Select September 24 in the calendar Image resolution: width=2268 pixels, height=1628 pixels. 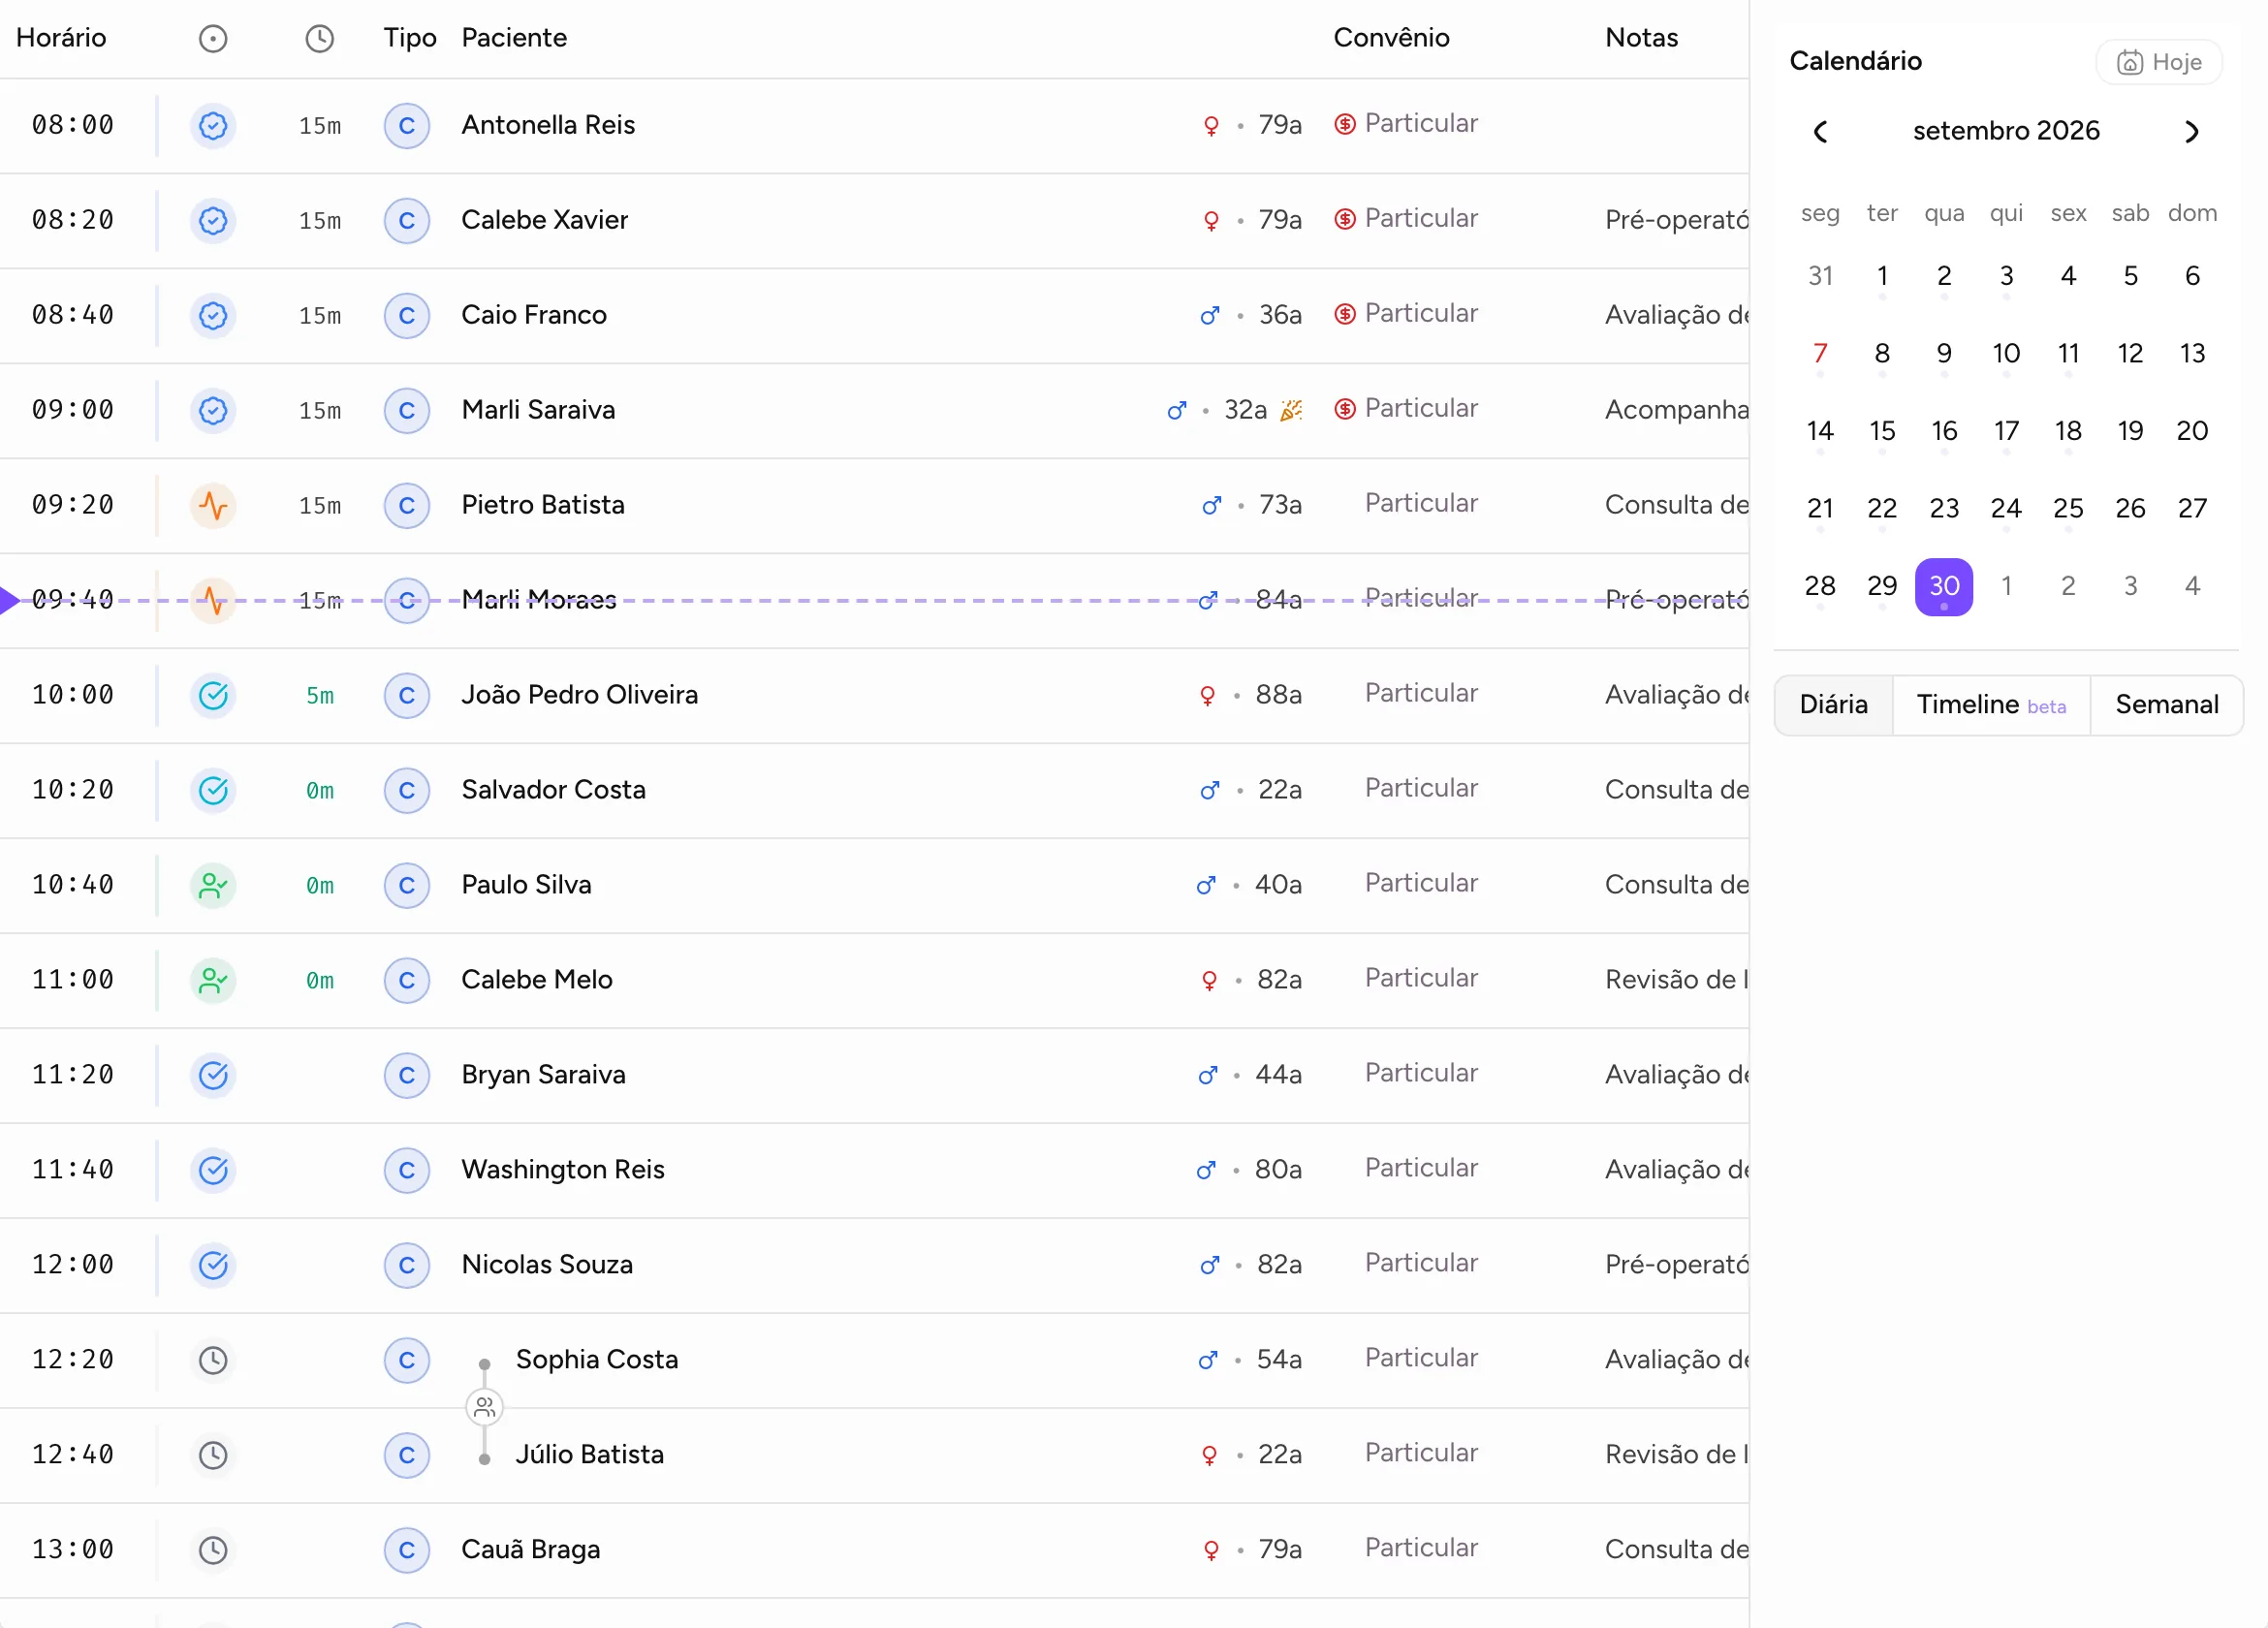coord(2006,509)
